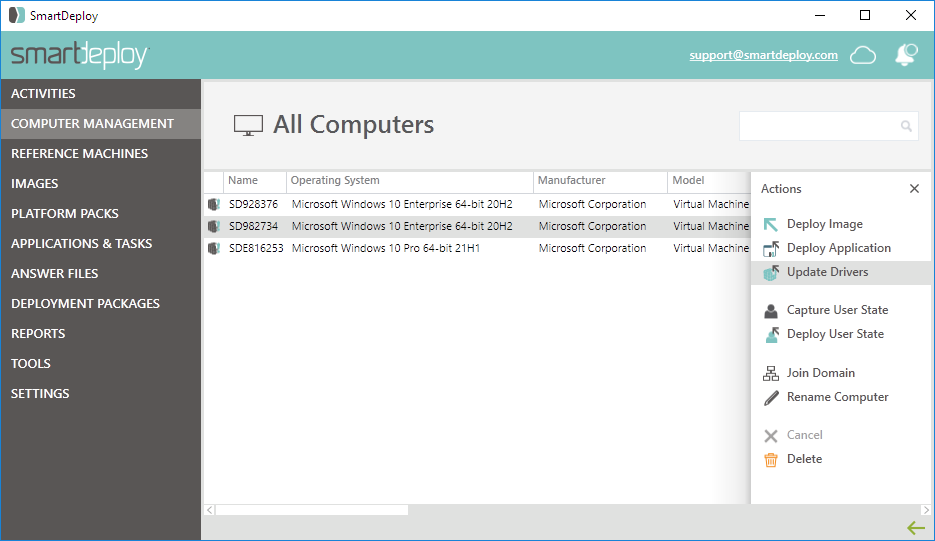Sort by Operating System column header

pos(410,181)
